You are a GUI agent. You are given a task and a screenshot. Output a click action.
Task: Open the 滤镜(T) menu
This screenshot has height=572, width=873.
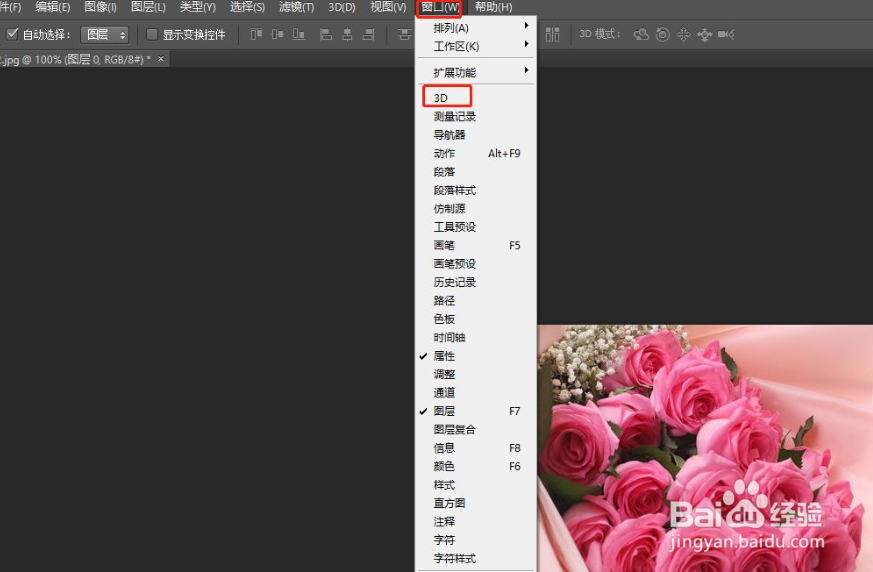tap(296, 7)
